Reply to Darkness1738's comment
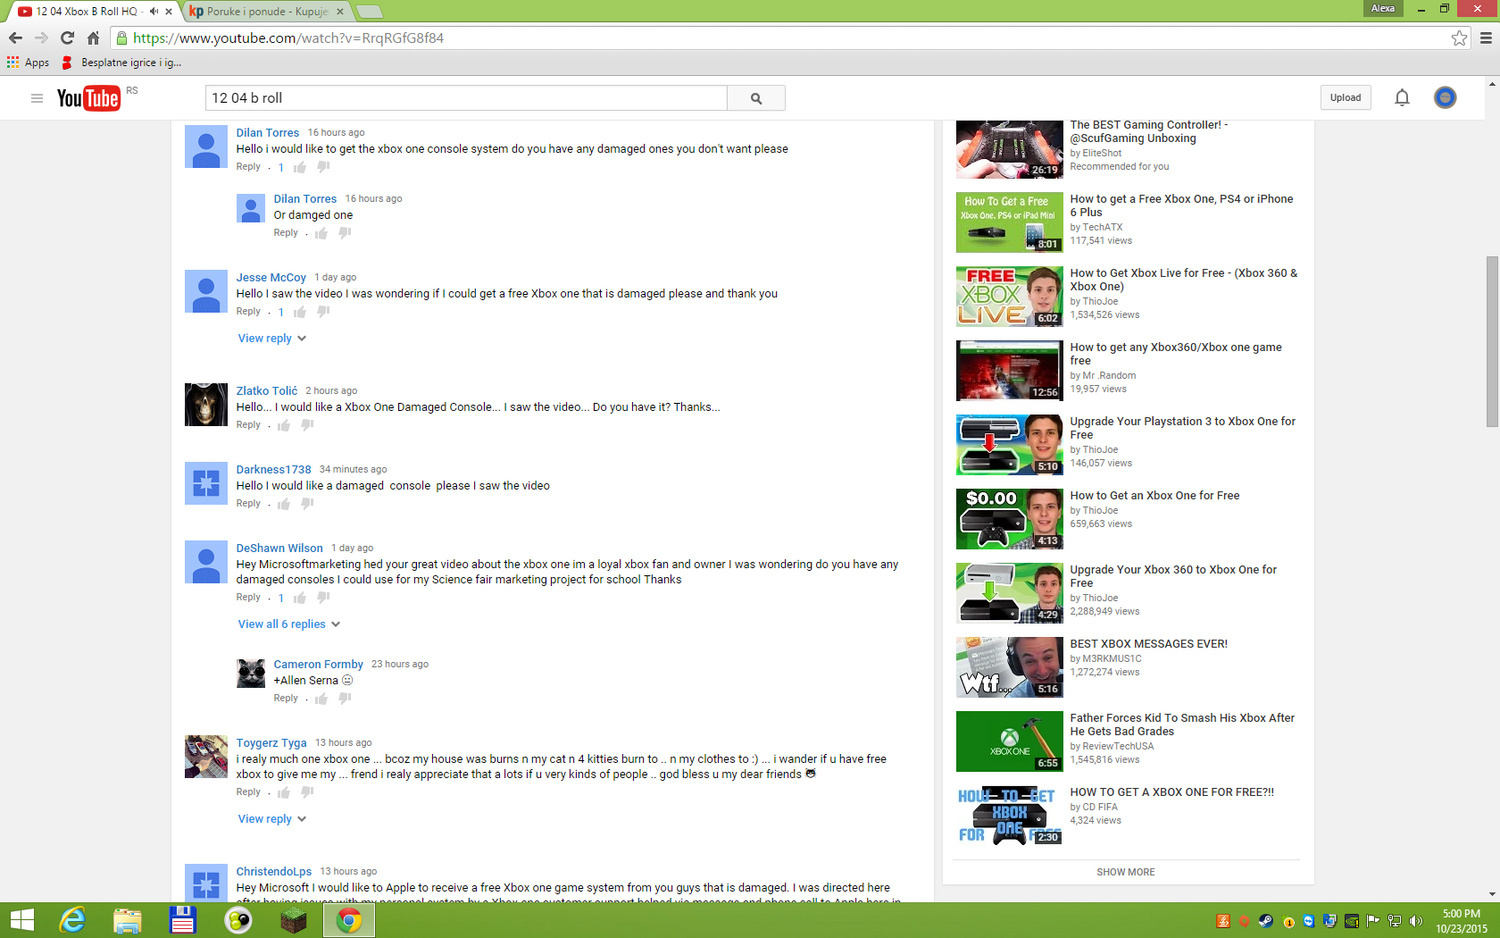1500x938 pixels. (x=248, y=504)
